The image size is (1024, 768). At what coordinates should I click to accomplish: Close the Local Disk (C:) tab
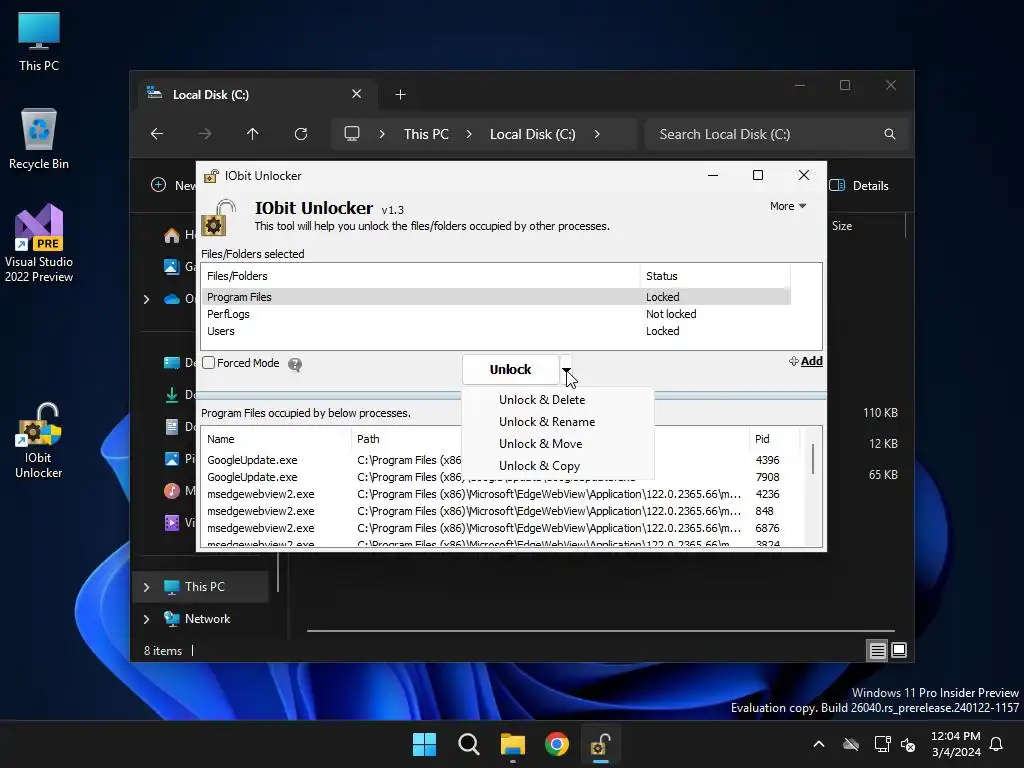[357, 94]
